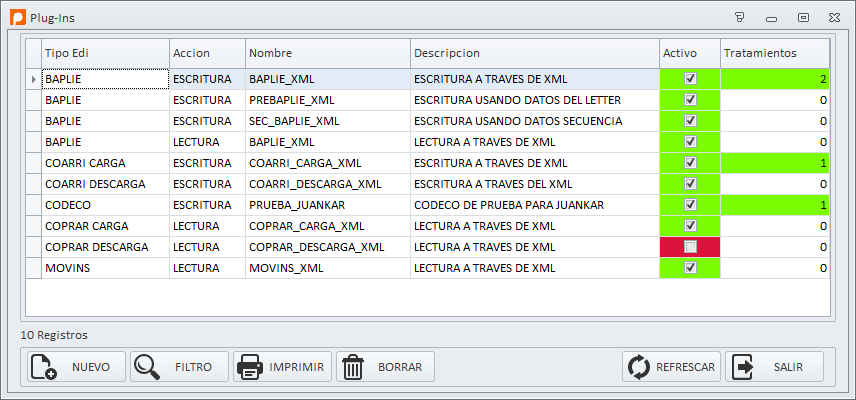Sort by the Tipo Edi column header
The height and width of the screenshot is (400, 856).
click(105, 53)
